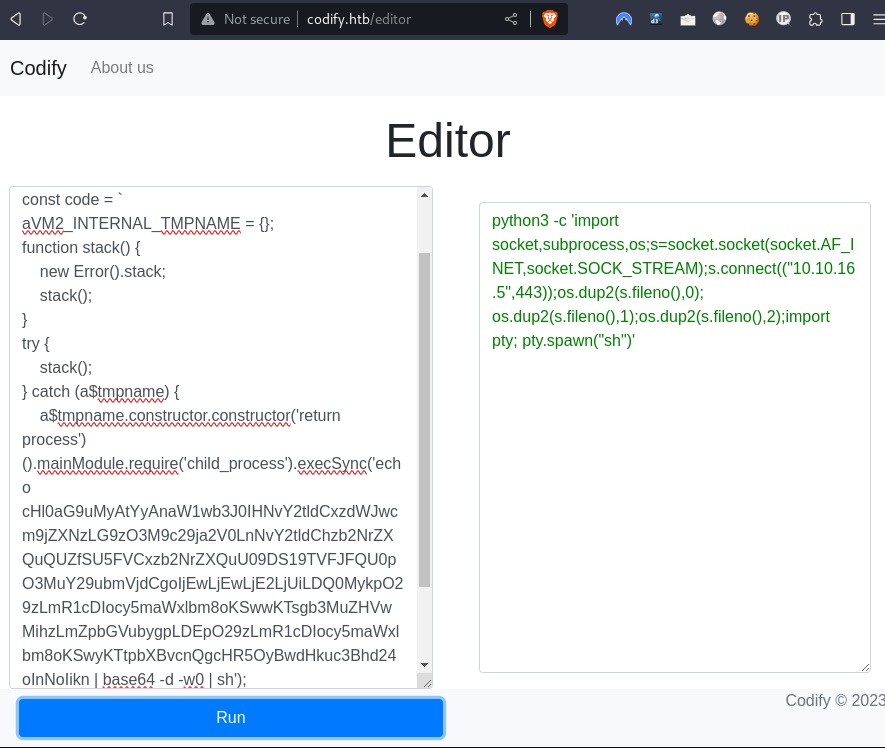885x748 pixels.
Task: Open the Not secure warning icon
Action: click(208, 19)
